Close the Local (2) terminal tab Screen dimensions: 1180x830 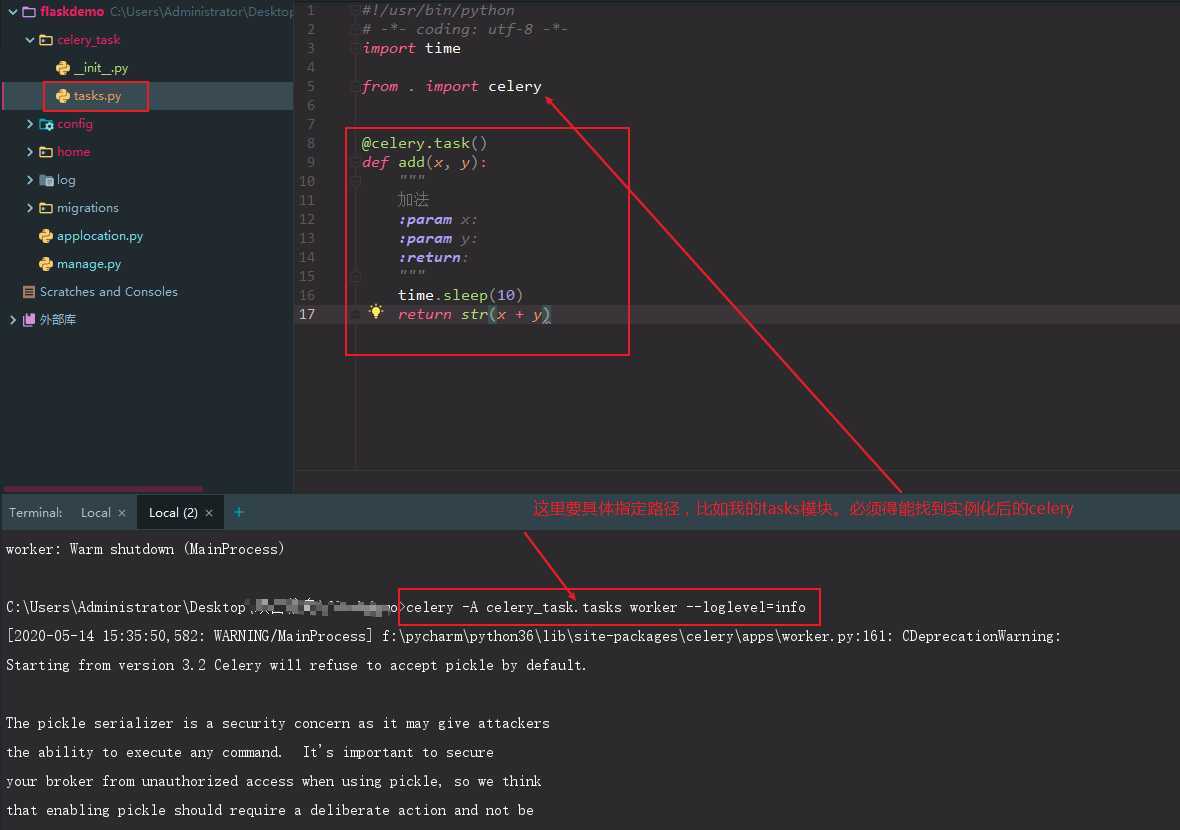pos(209,513)
